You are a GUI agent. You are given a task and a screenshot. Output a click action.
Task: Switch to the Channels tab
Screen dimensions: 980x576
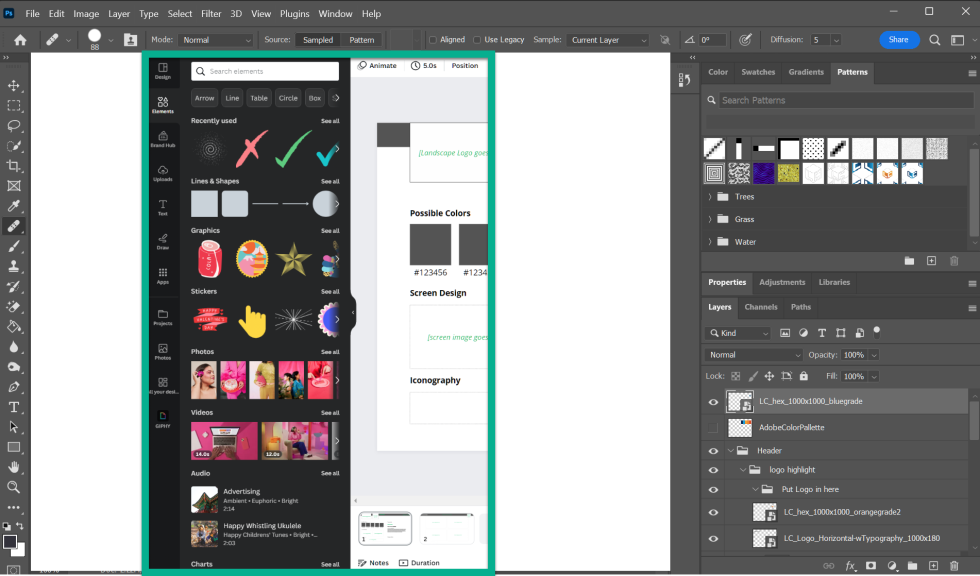pos(761,307)
